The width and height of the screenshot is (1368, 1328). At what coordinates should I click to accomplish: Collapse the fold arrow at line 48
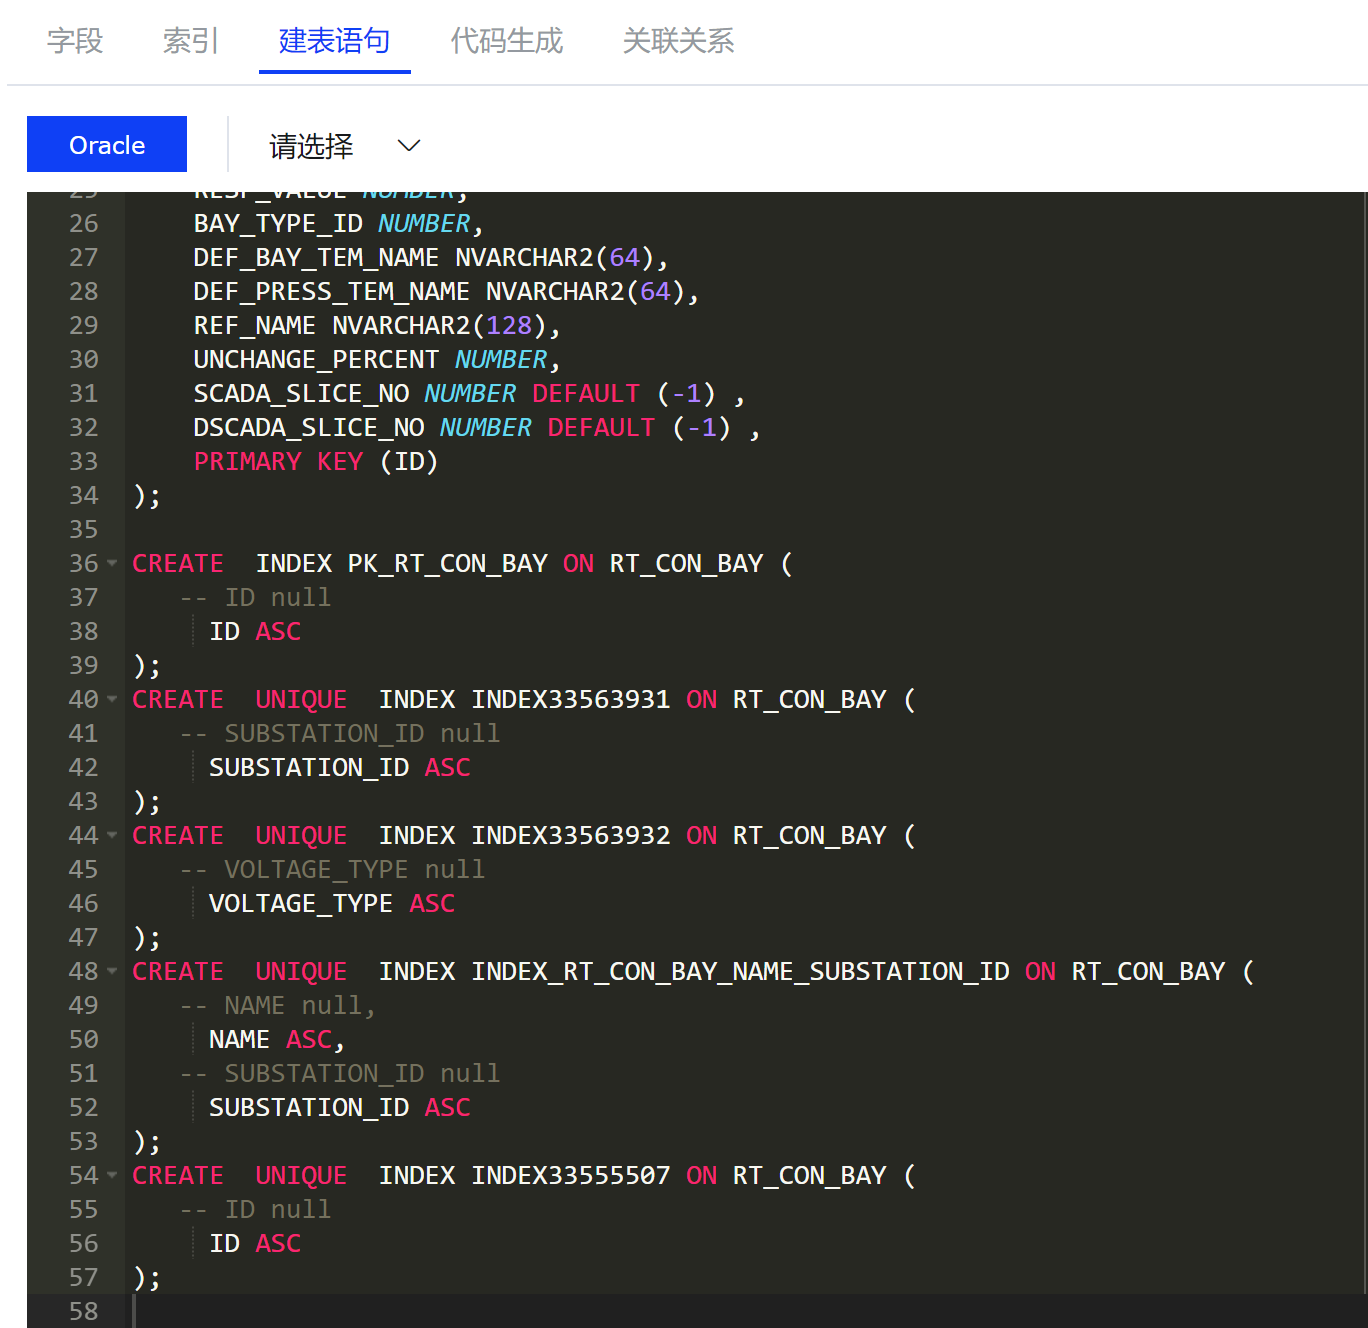112,972
